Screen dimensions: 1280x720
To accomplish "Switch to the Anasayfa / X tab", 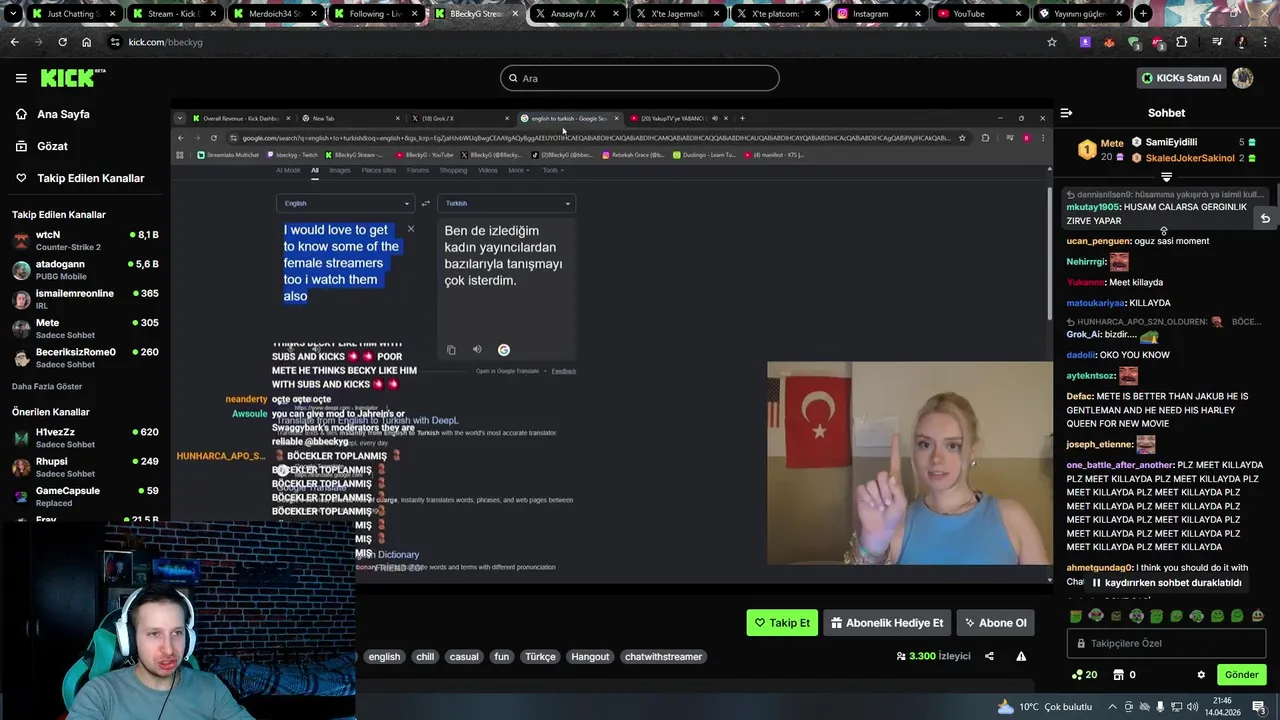I will pyautogui.click(x=578, y=14).
